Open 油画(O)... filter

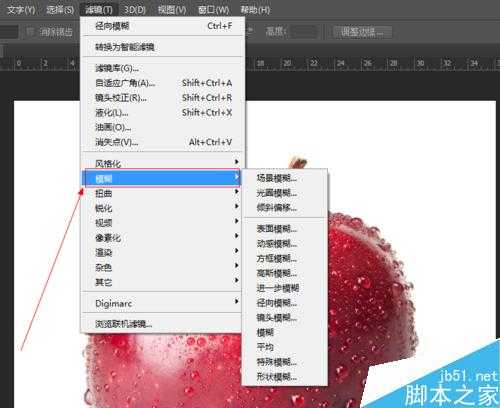click(x=163, y=127)
